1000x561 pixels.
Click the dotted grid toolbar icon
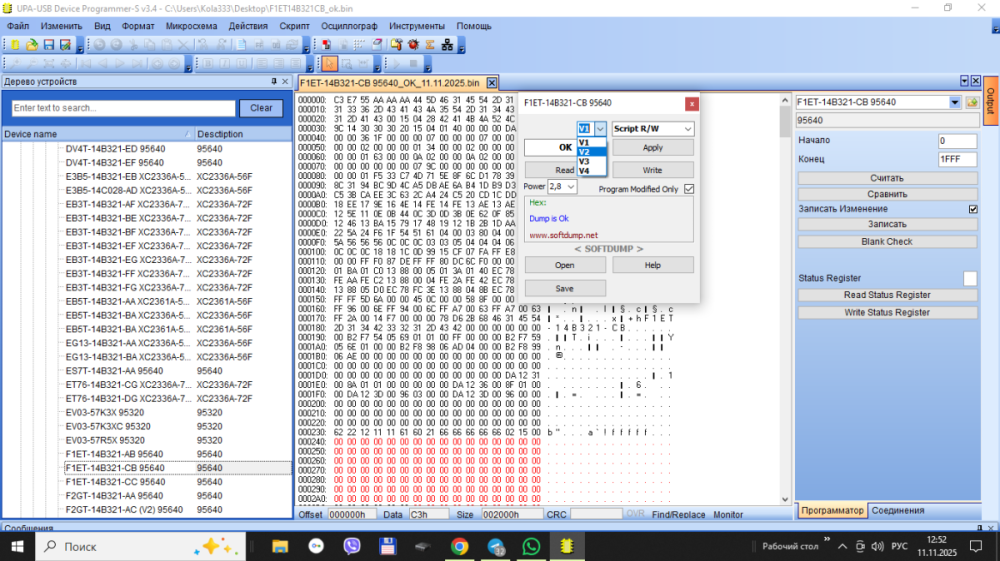click(x=360, y=45)
